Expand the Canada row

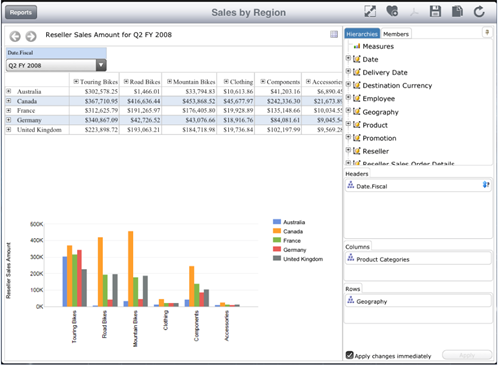[9, 101]
